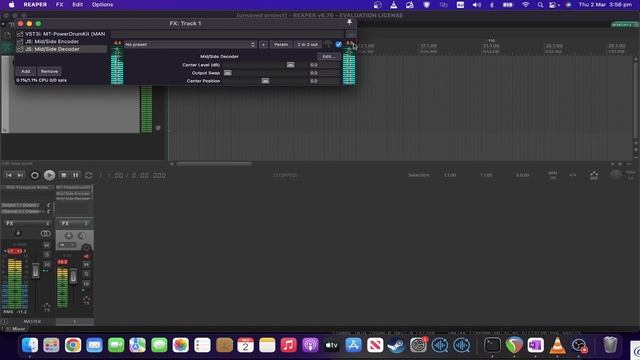The height and width of the screenshot is (360, 640).
Task: Open Maps from the Dock
Action: (x=138, y=345)
